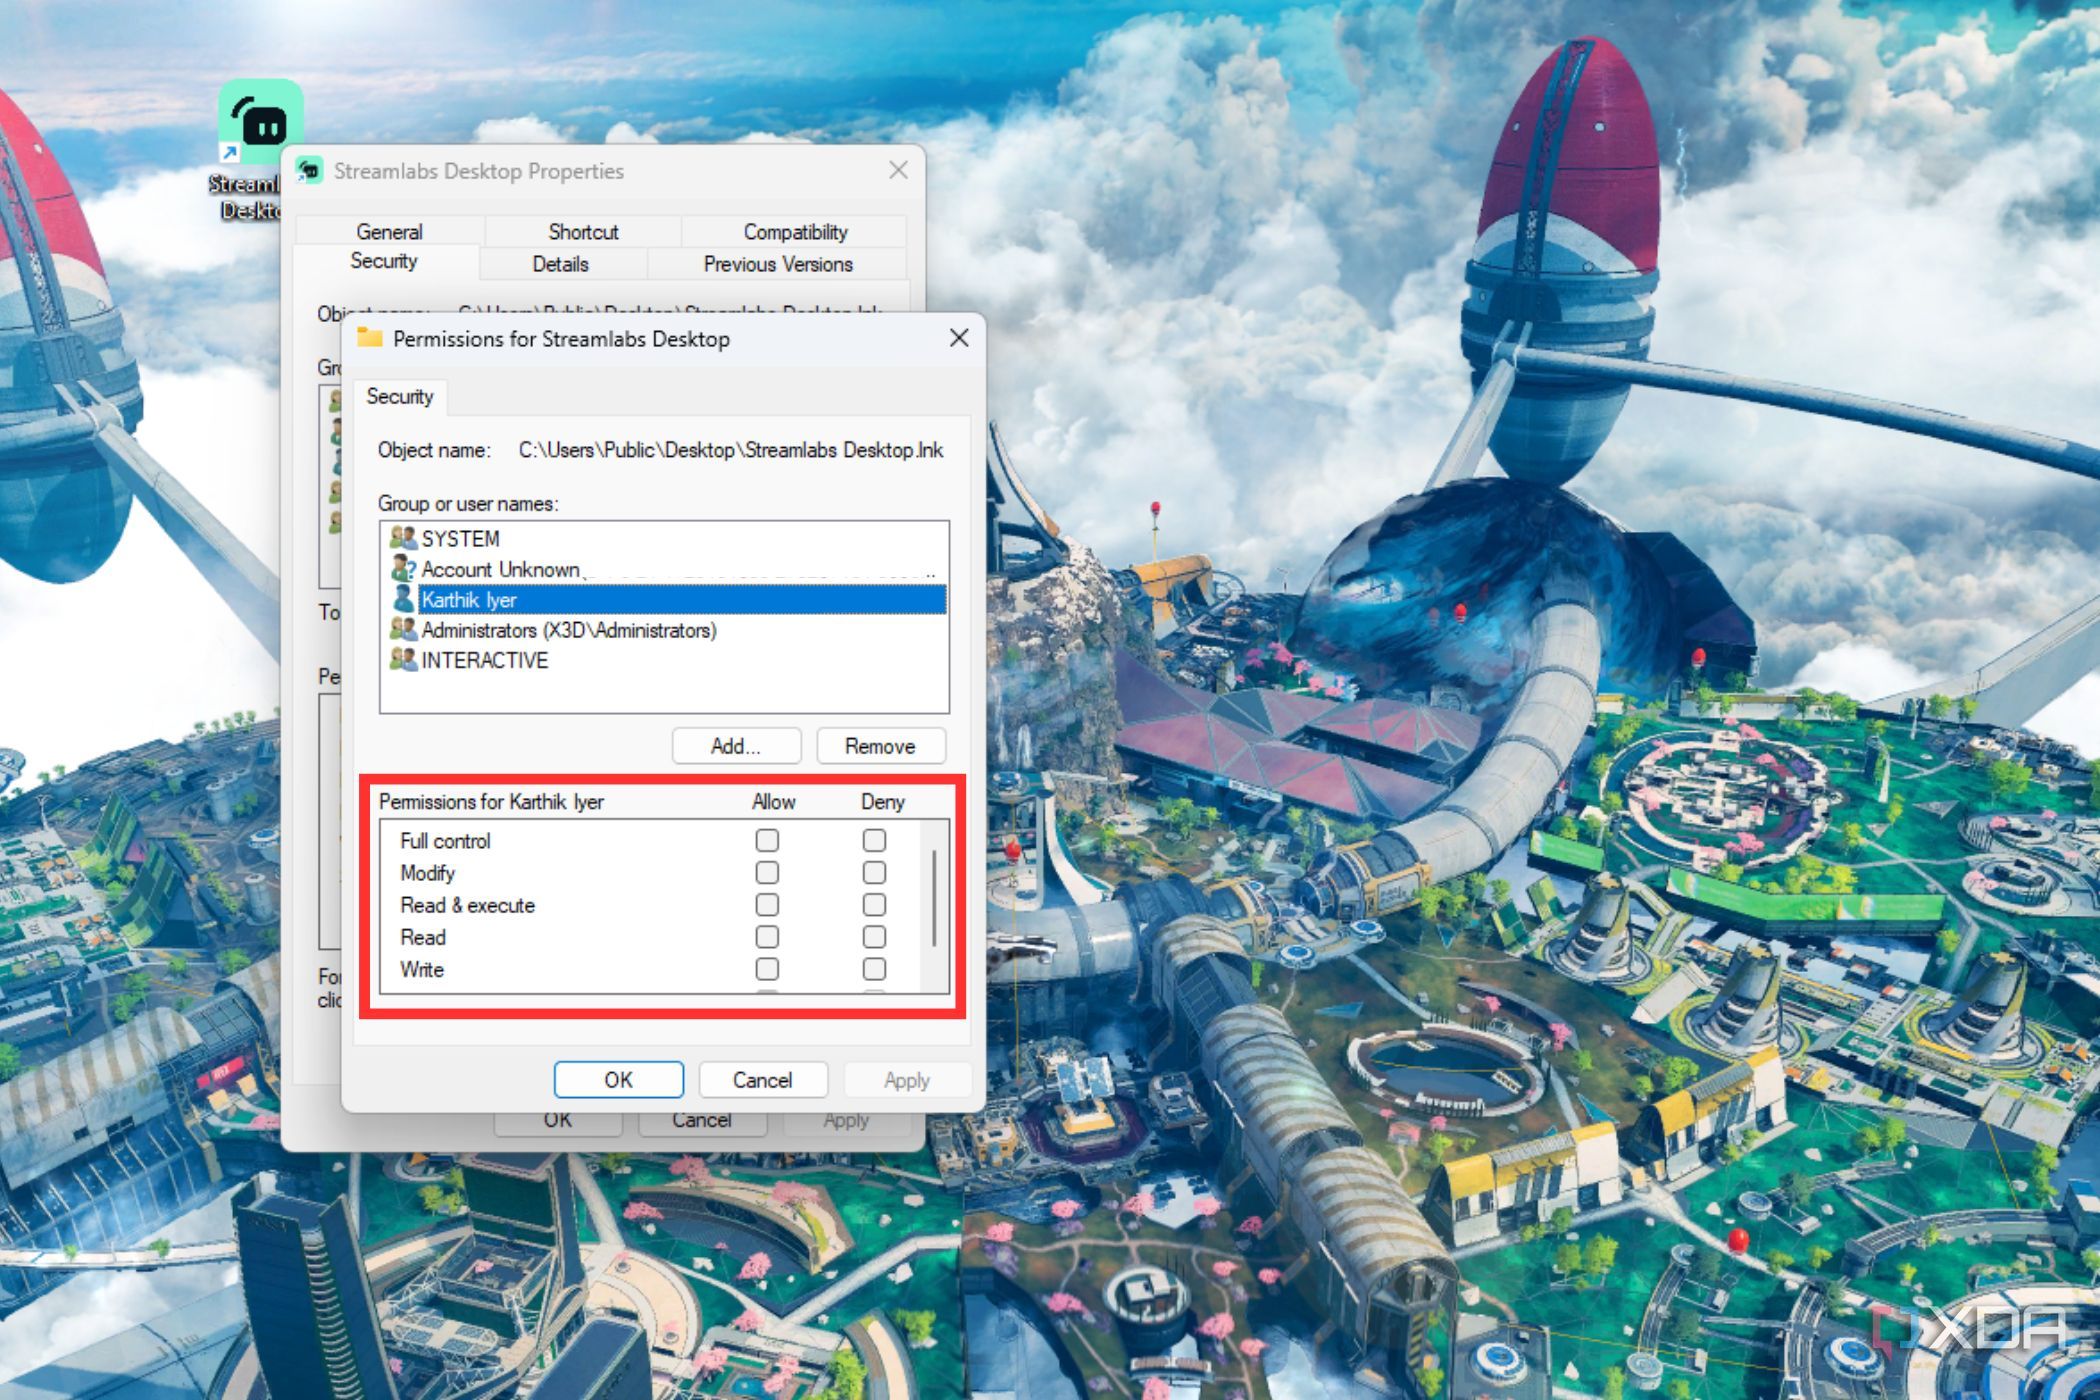This screenshot has height=1400, width=2100.
Task: Click the Karthik Iyer user icon
Action: click(403, 600)
